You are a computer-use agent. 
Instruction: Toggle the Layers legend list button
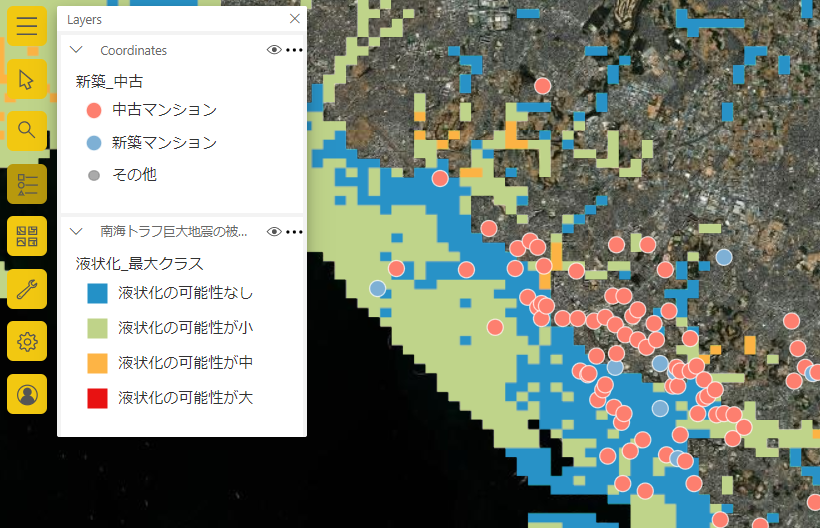click(x=27, y=184)
